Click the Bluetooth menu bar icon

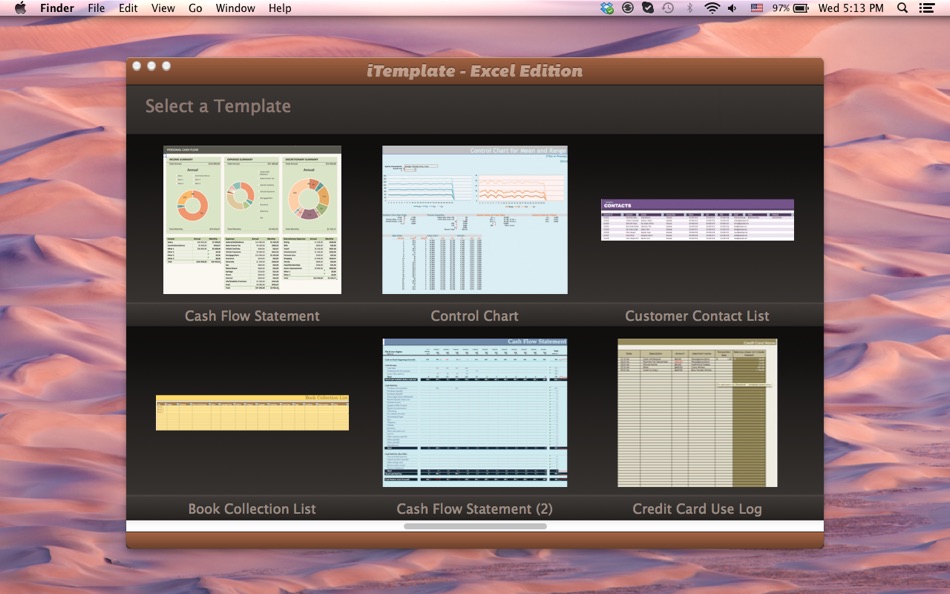[x=689, y=8]
